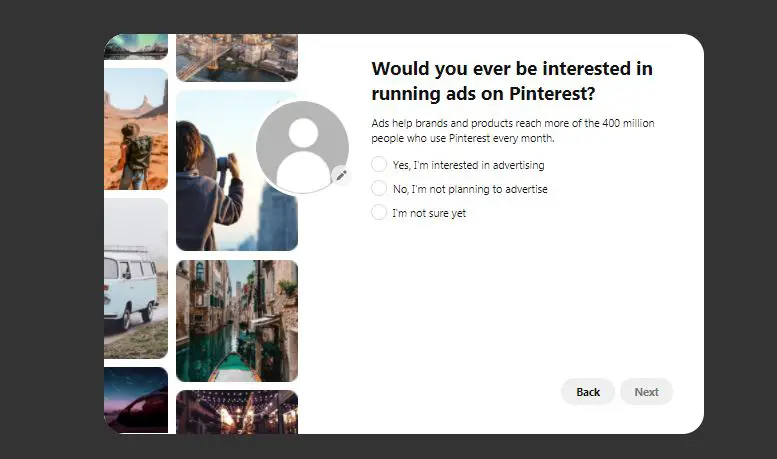The width and height of the screenshot is (777, 459).
Task: Select "Yes, I'm interested in advertising" radio
Action: [x=379, y=164]
